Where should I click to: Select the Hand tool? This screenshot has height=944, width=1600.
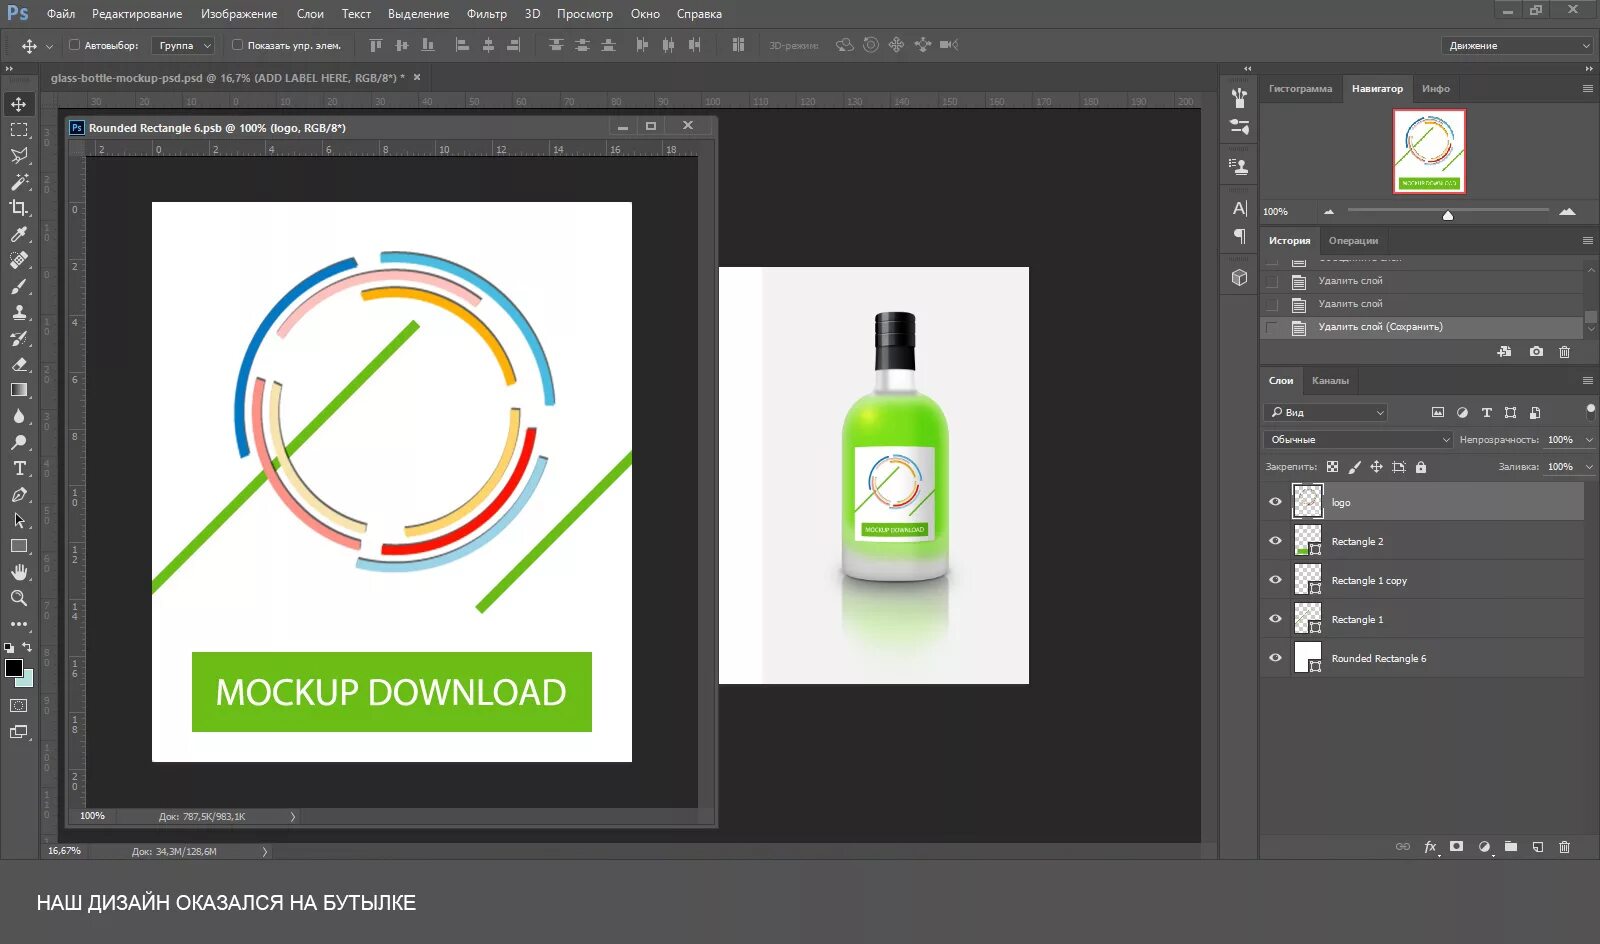click(x=19, y=572)
